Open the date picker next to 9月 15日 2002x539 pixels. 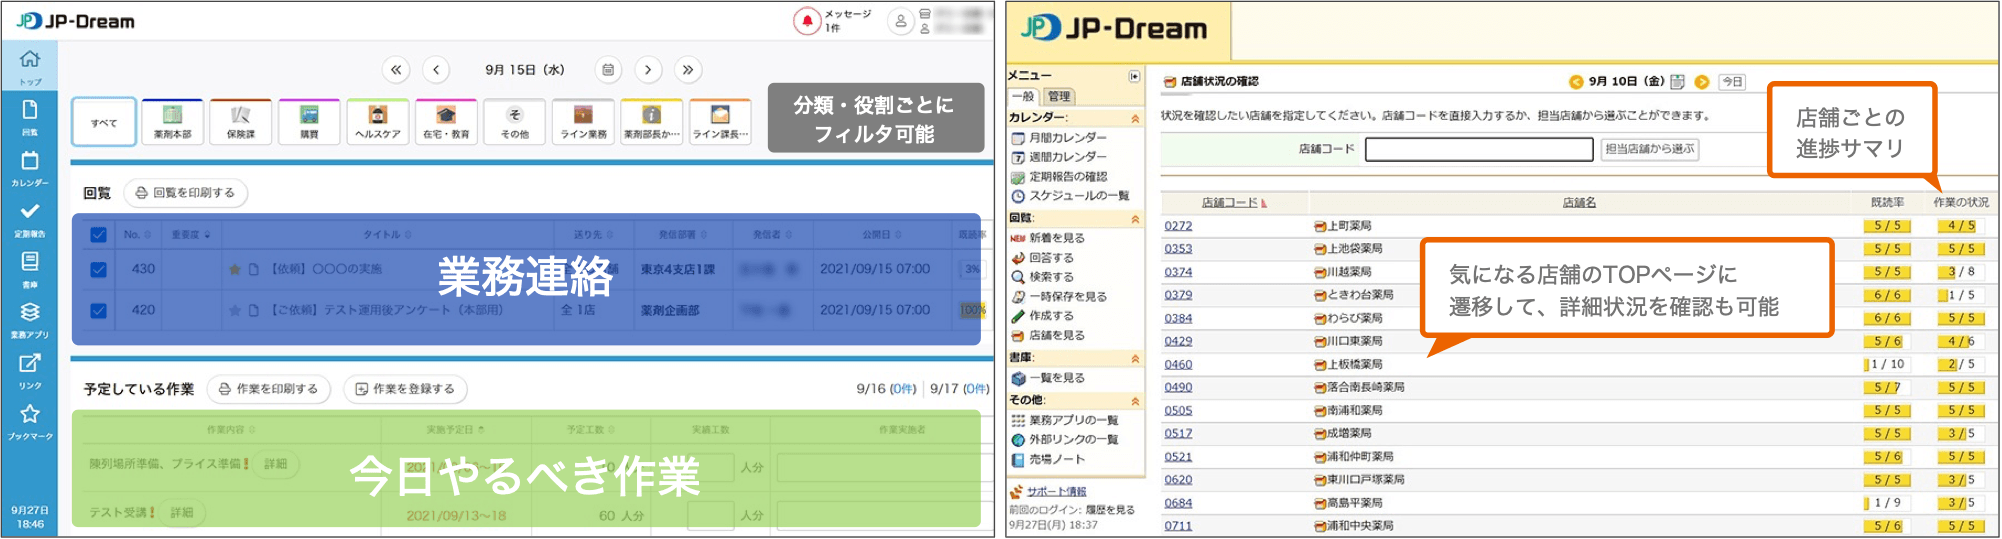point(608,70)
